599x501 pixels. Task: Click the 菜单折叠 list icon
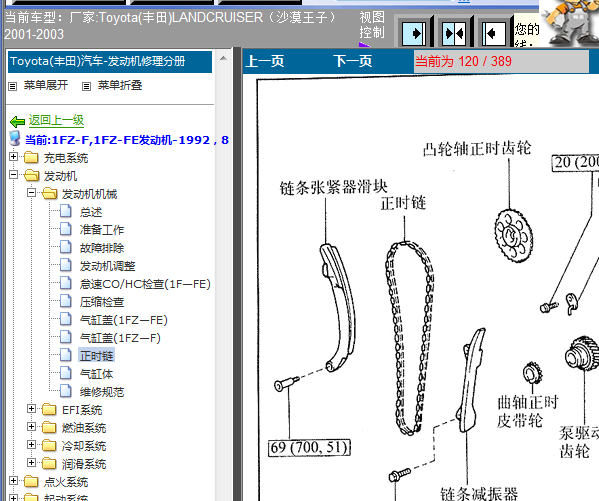86,86
